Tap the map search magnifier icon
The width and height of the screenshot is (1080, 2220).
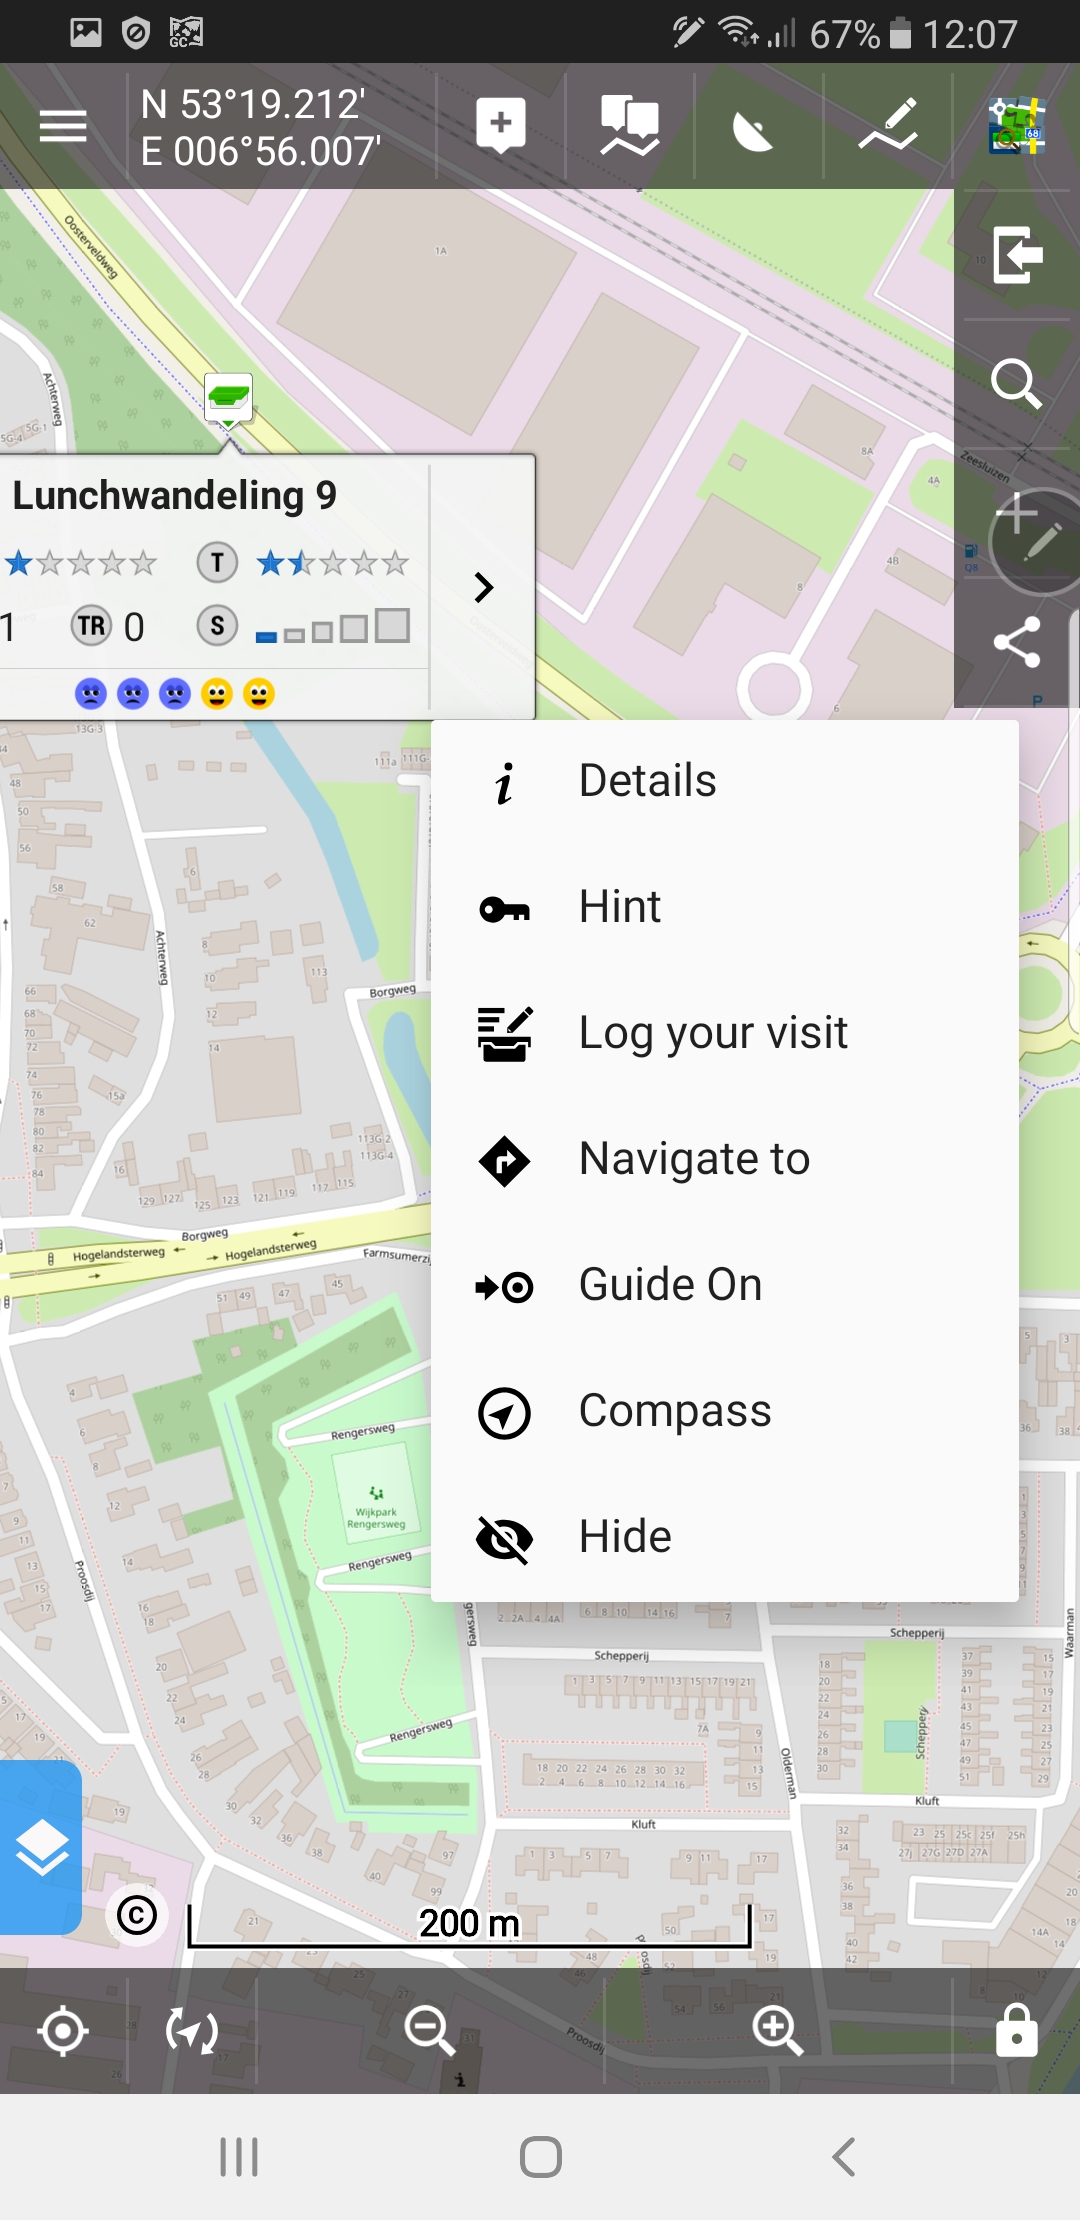pos(1016,383)
